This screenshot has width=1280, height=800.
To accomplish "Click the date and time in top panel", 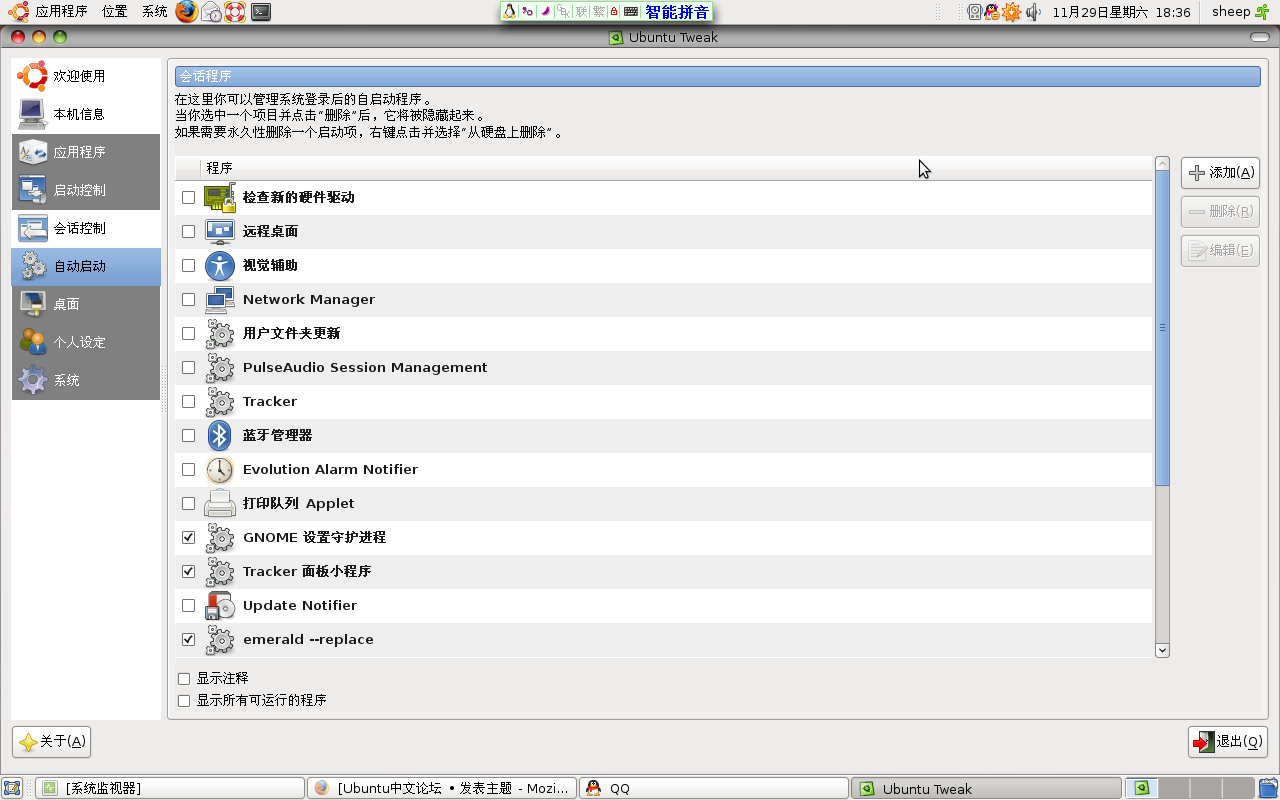I will [x=1121, y=12].
